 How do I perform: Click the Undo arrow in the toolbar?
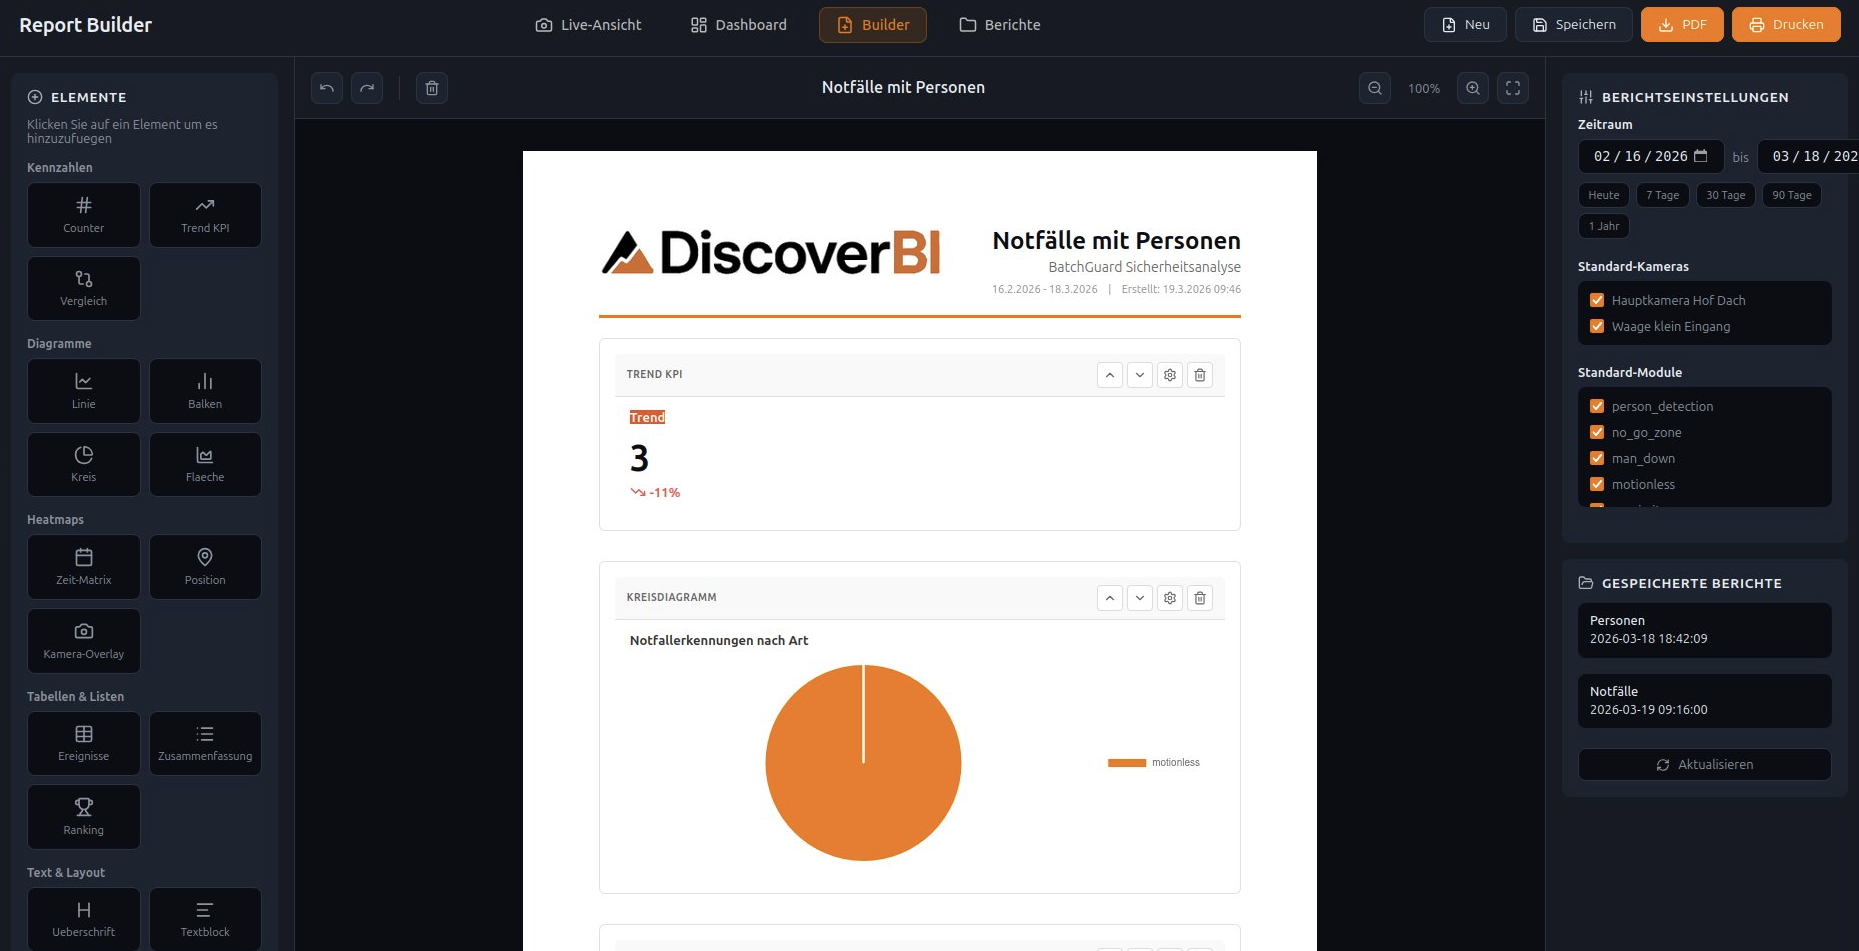(x=326, y=88)
